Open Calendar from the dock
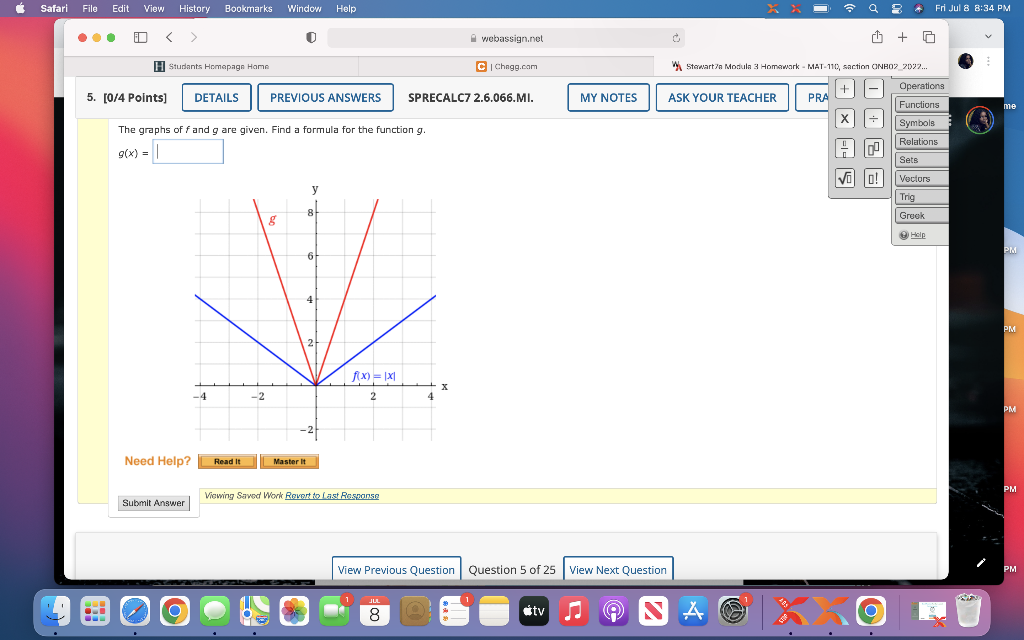The width and height of the screenshot is (1024, 640). pos(374,611)
